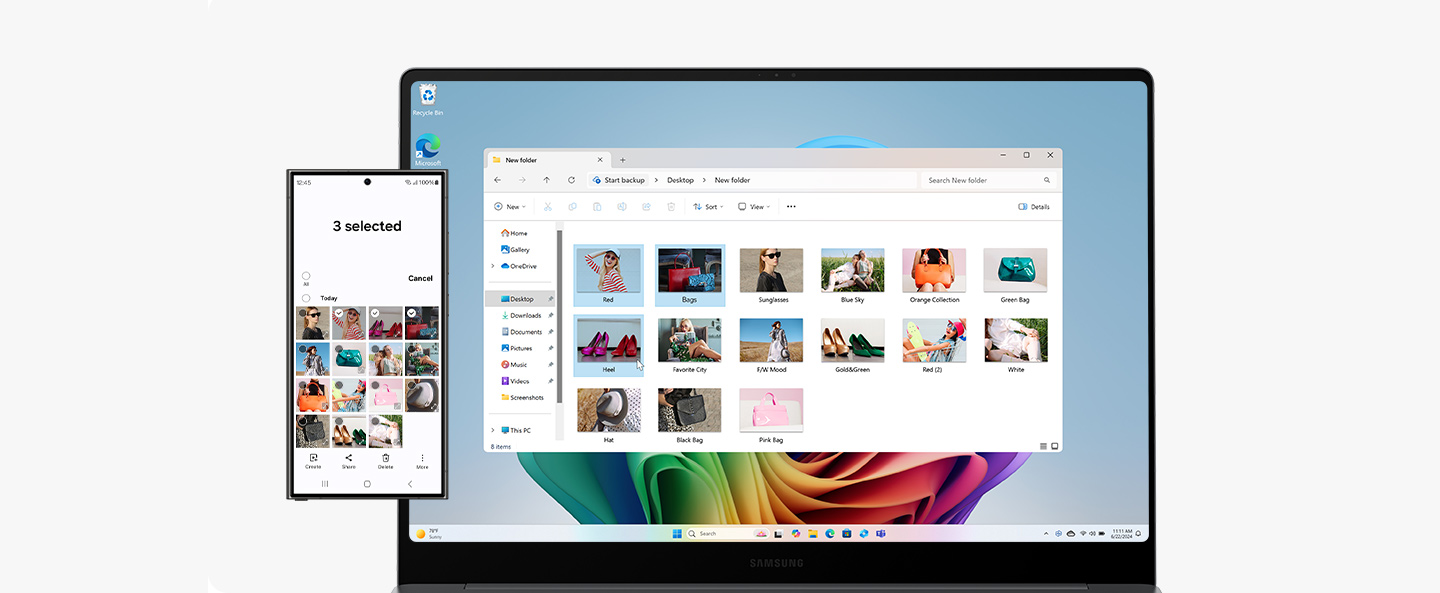This screenshot has width=1440, height=593.
Task: Click the Search New folder field
Action: click(x=987, y=180)
